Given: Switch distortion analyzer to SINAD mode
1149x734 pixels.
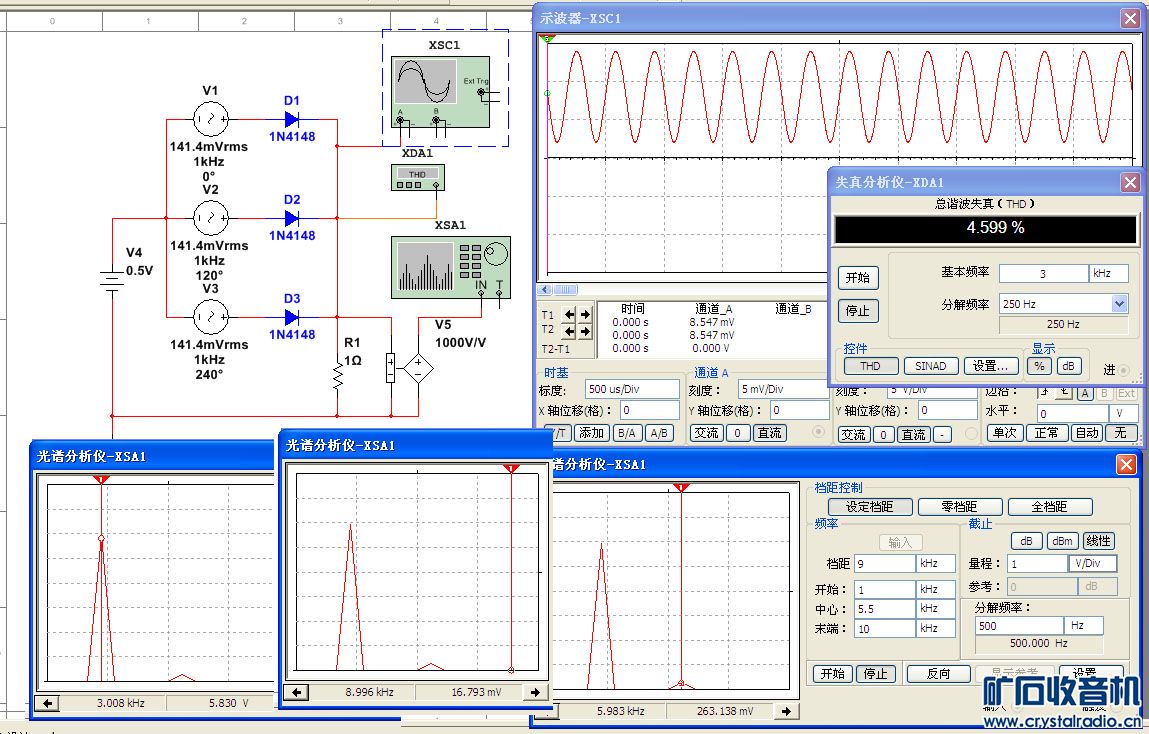Looking at the screenshot, I should click(931, 366).
